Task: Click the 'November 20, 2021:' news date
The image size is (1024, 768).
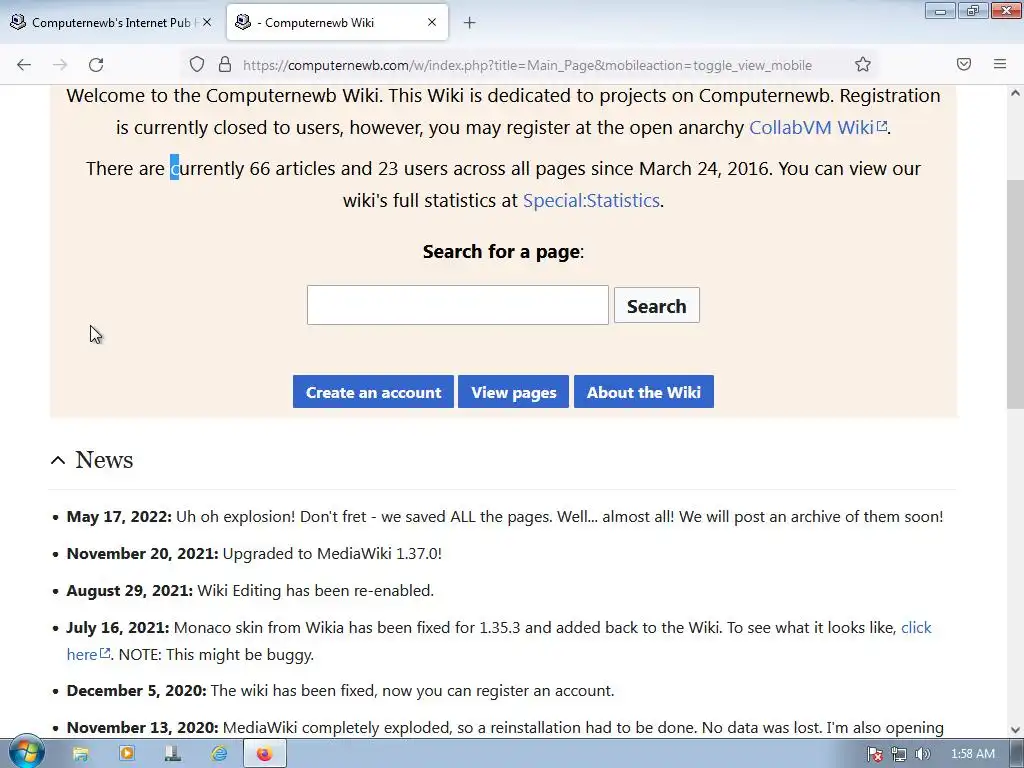Action: coord(142,554)
